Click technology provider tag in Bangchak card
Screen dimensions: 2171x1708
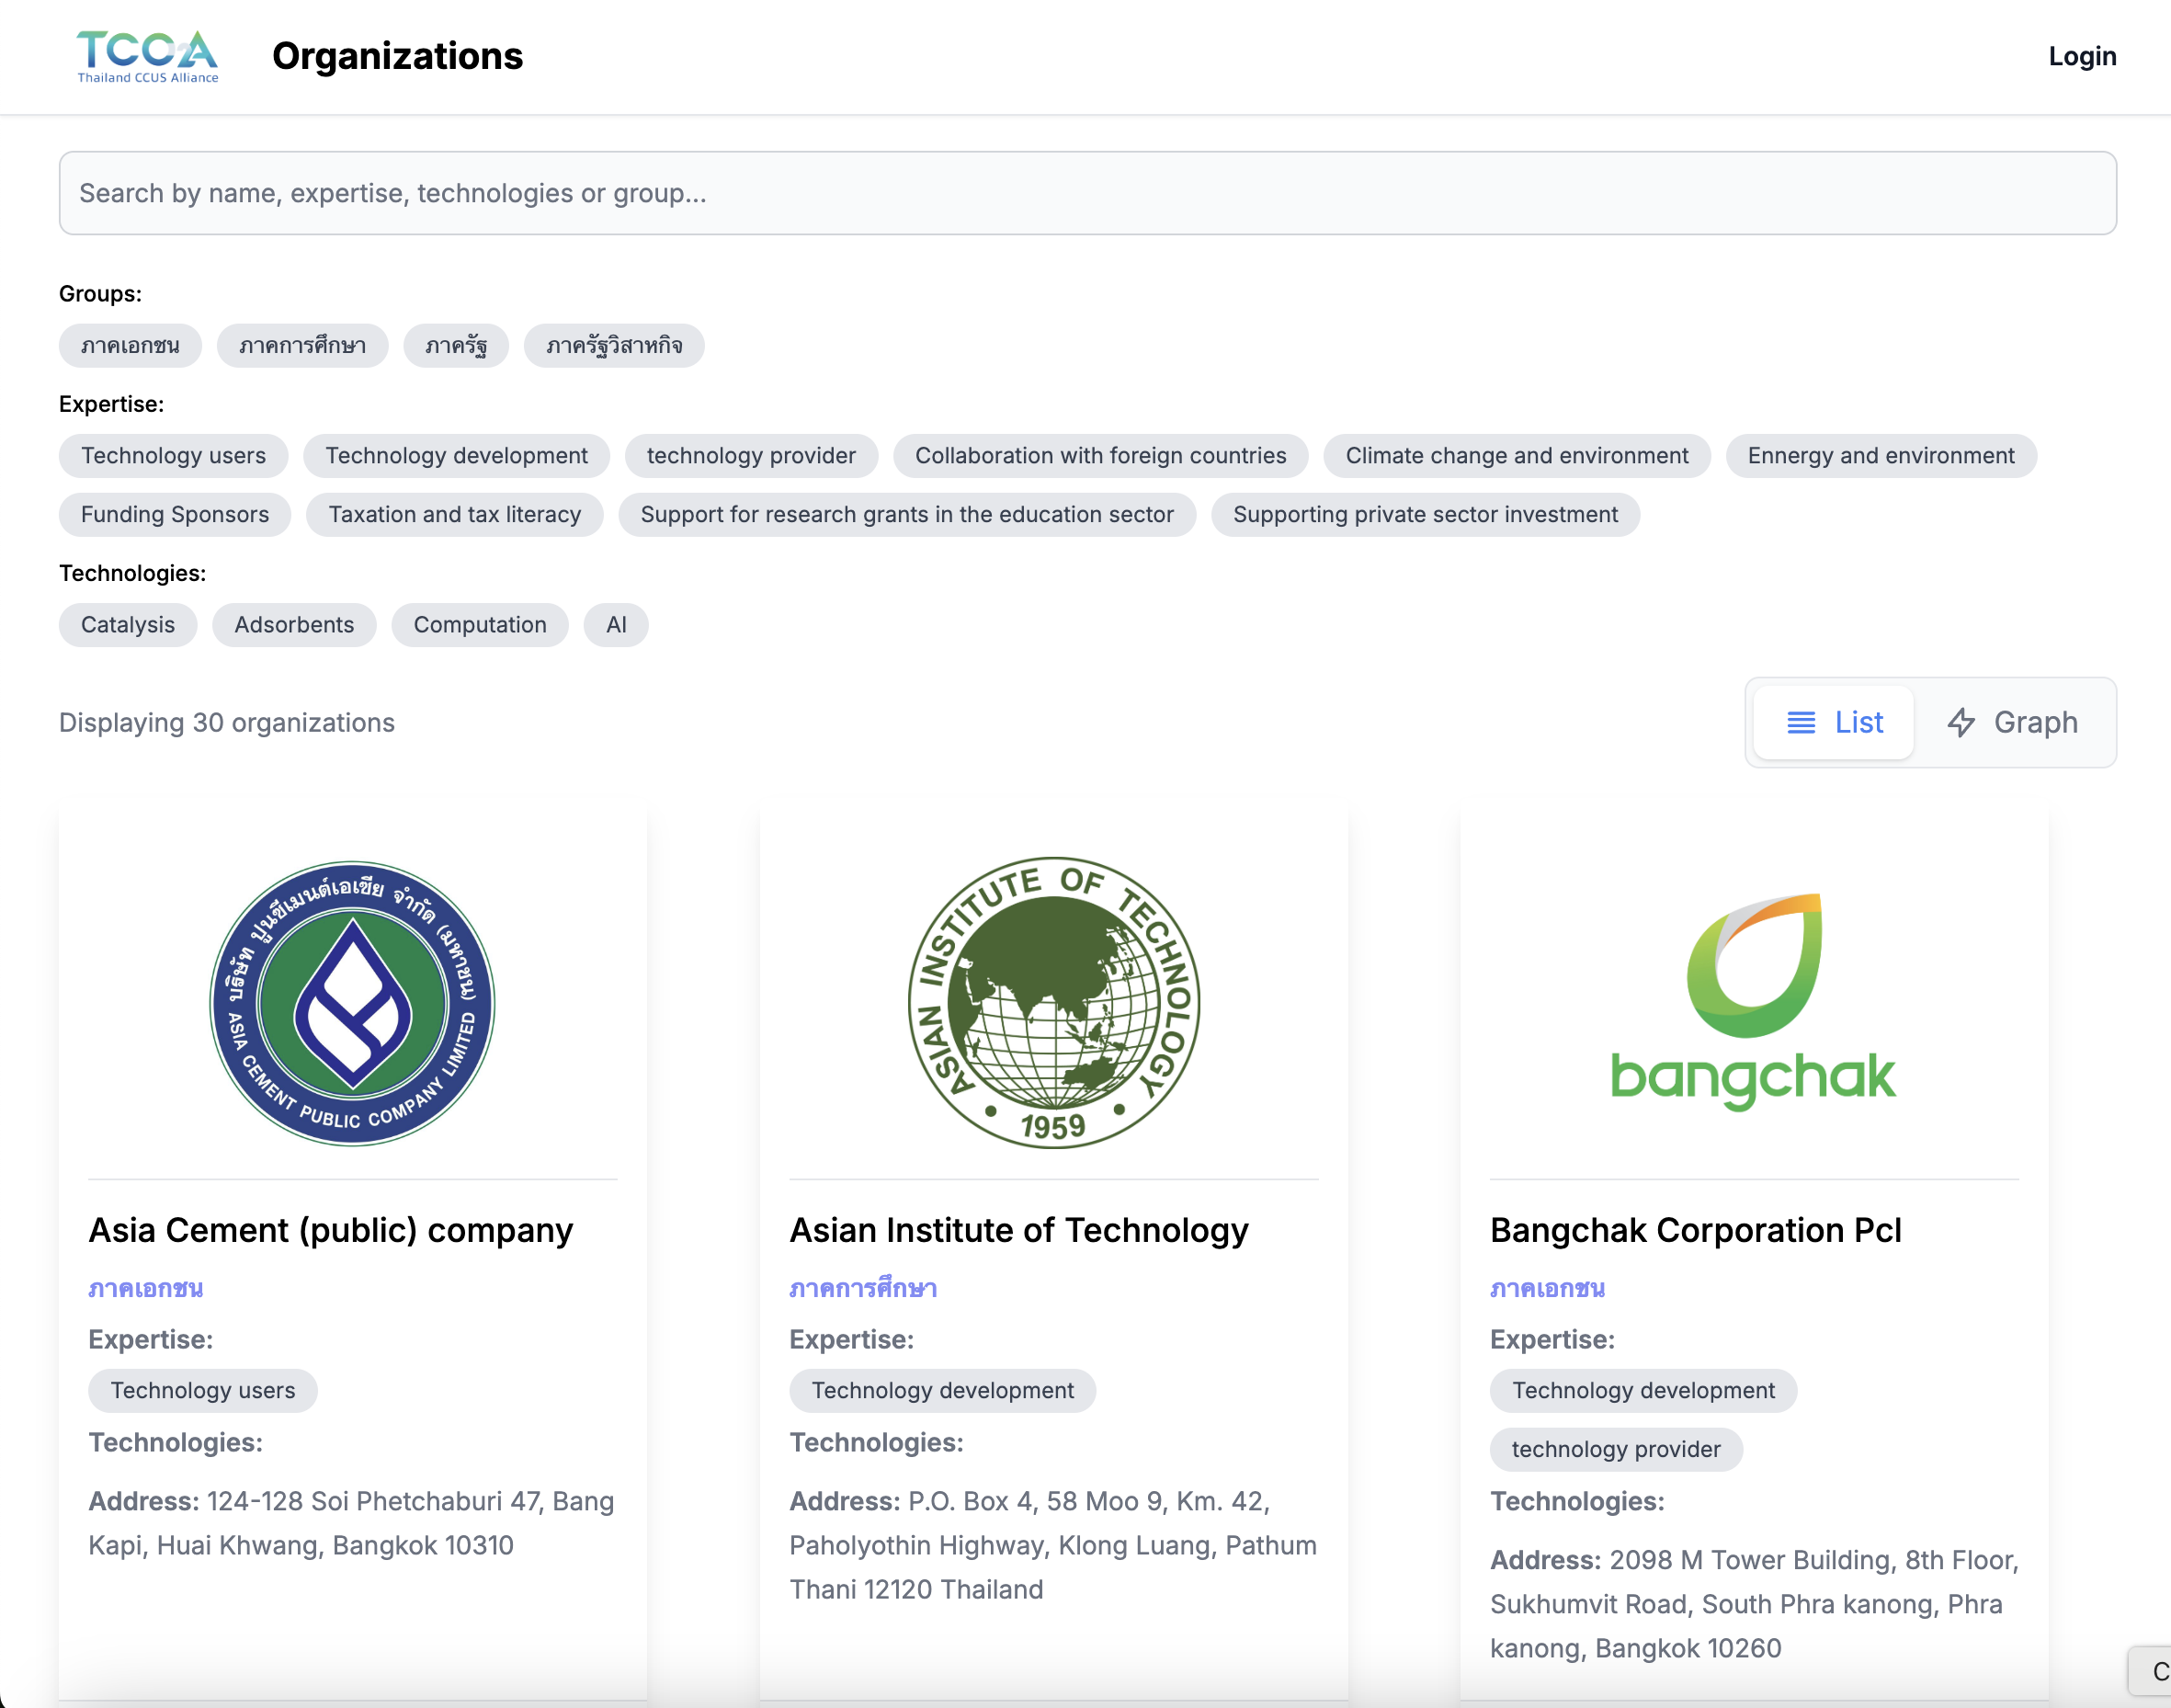click(x=1616, y=1450)
